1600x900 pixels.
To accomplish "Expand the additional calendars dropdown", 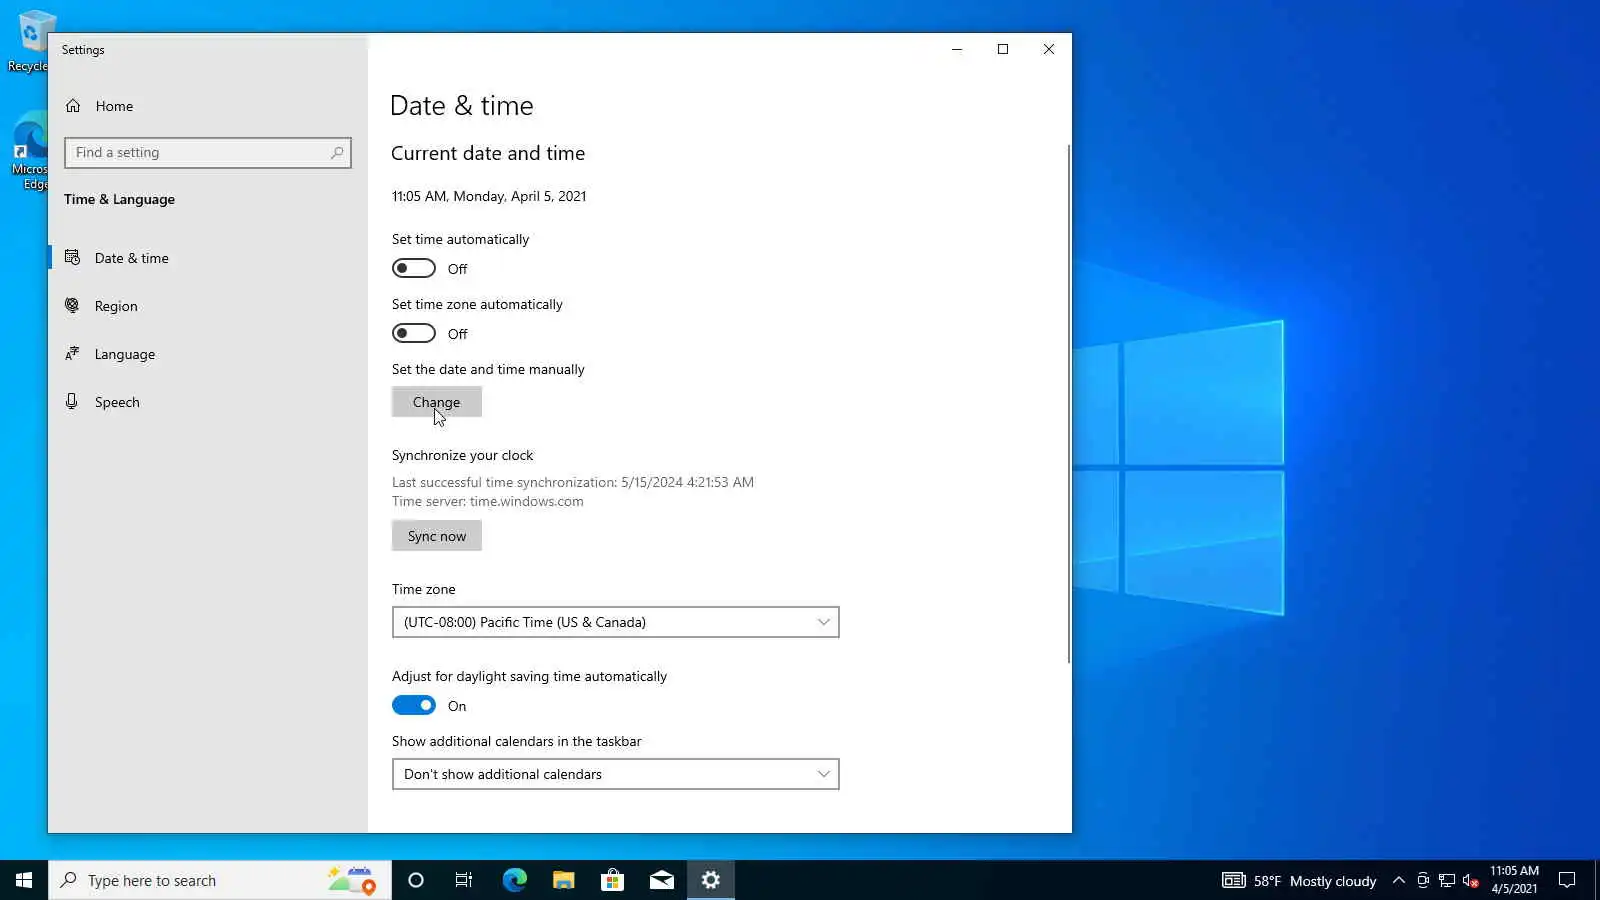I will [616, 774].
